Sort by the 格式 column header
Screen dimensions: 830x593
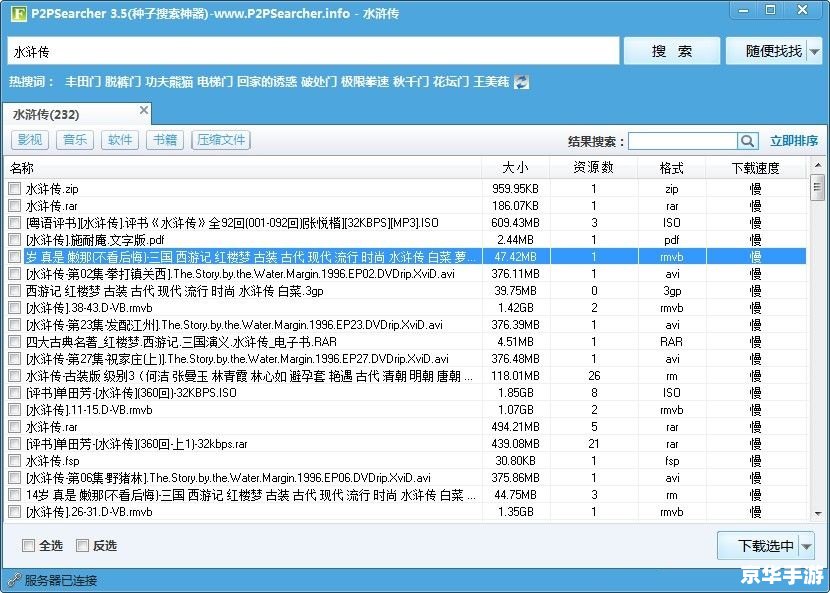(672, 168)
